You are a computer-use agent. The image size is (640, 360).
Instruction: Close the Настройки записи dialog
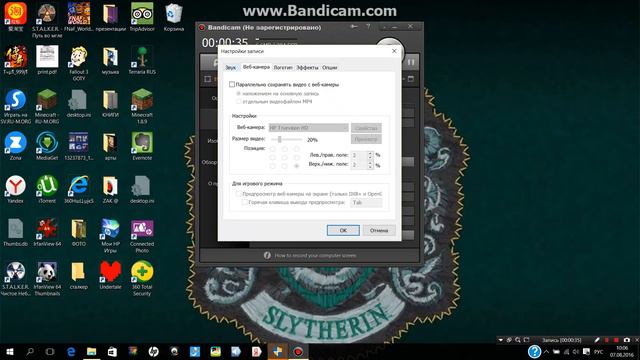394,51
